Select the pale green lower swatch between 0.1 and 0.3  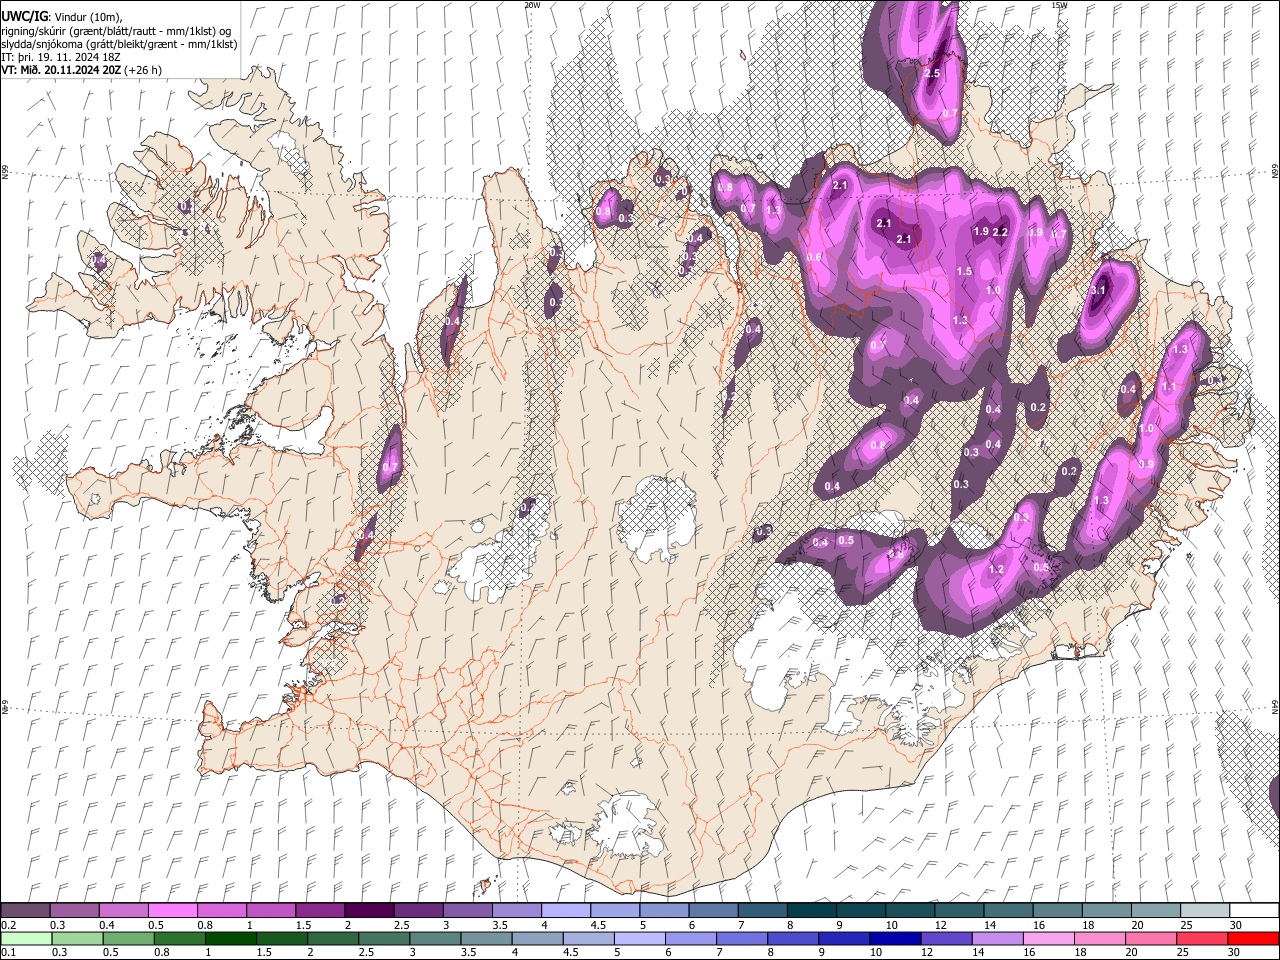(x=27, y=938)
